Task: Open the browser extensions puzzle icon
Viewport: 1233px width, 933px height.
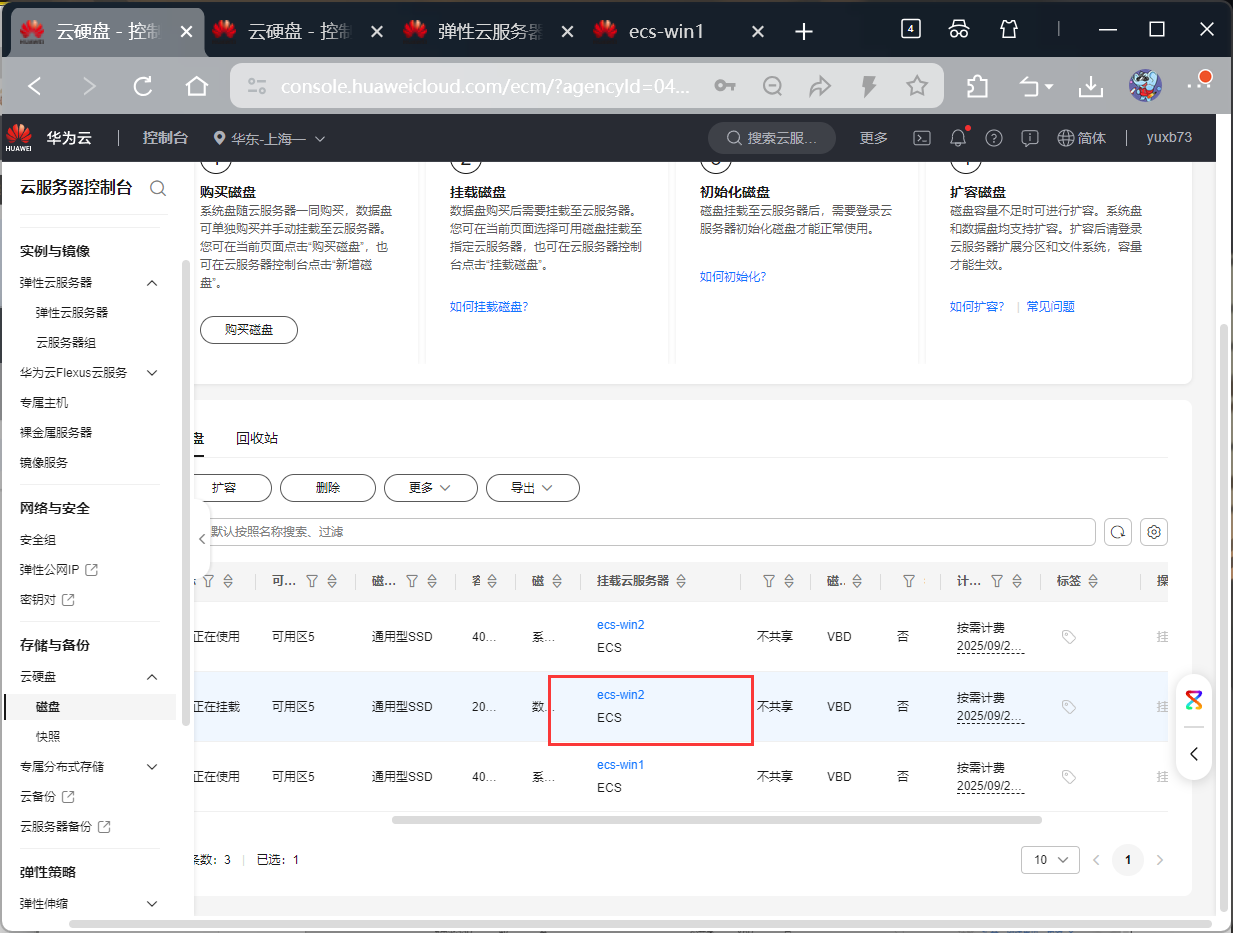Action: point(978,87)
